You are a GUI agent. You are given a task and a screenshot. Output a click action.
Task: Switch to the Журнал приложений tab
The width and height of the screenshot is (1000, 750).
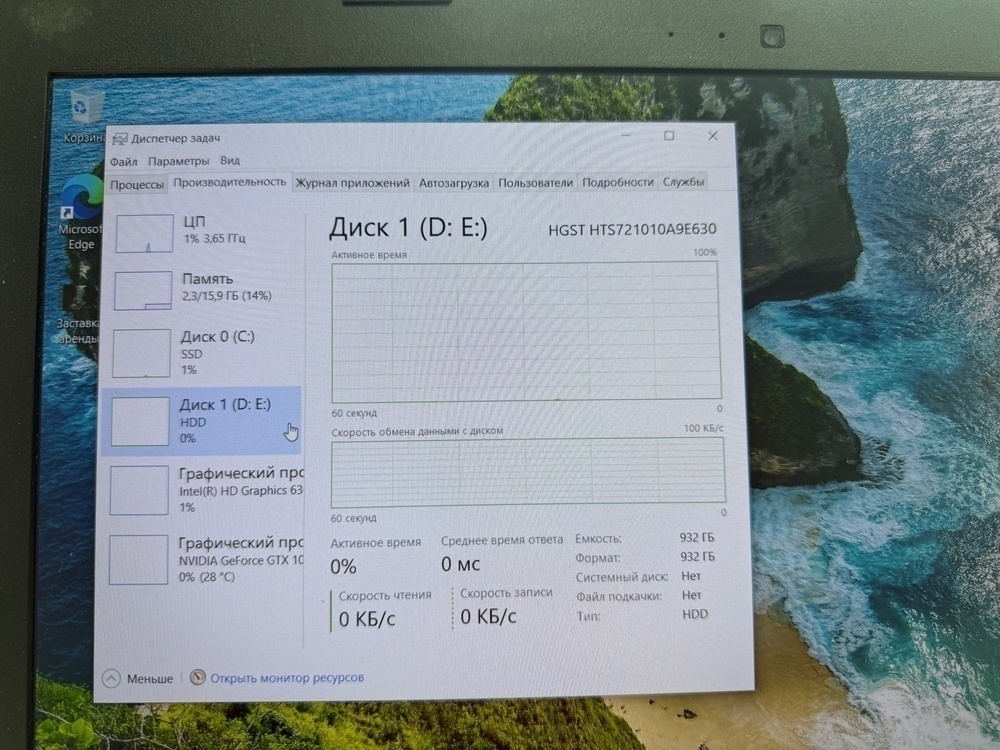pos(352,183)
